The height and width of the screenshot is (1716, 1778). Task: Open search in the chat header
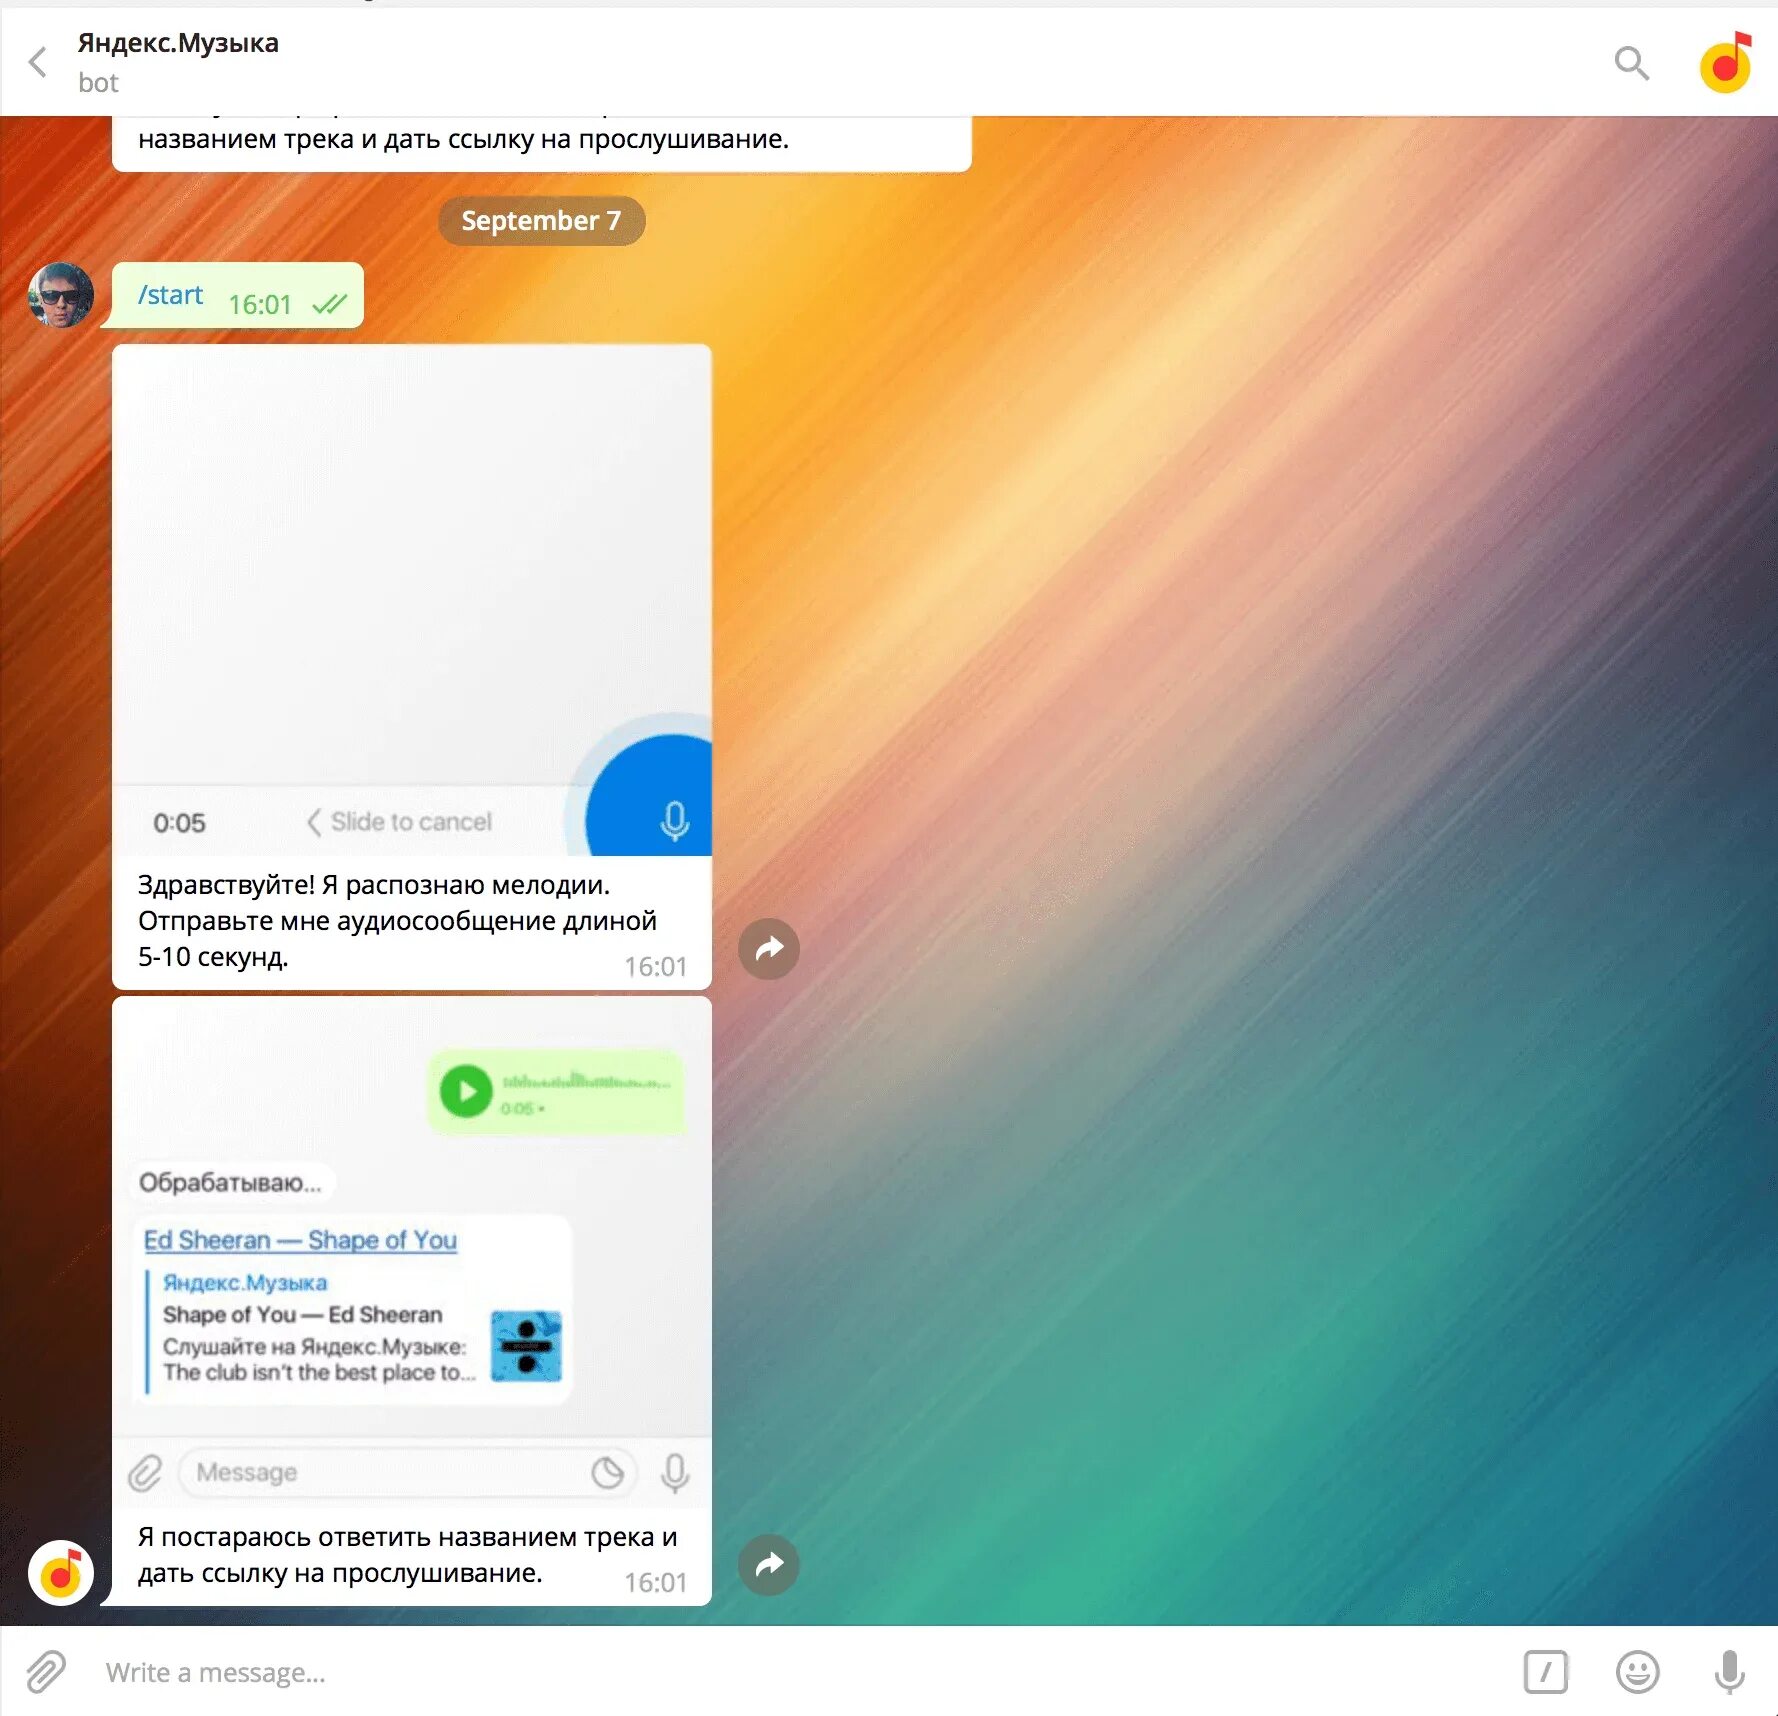coord(1631,63)
